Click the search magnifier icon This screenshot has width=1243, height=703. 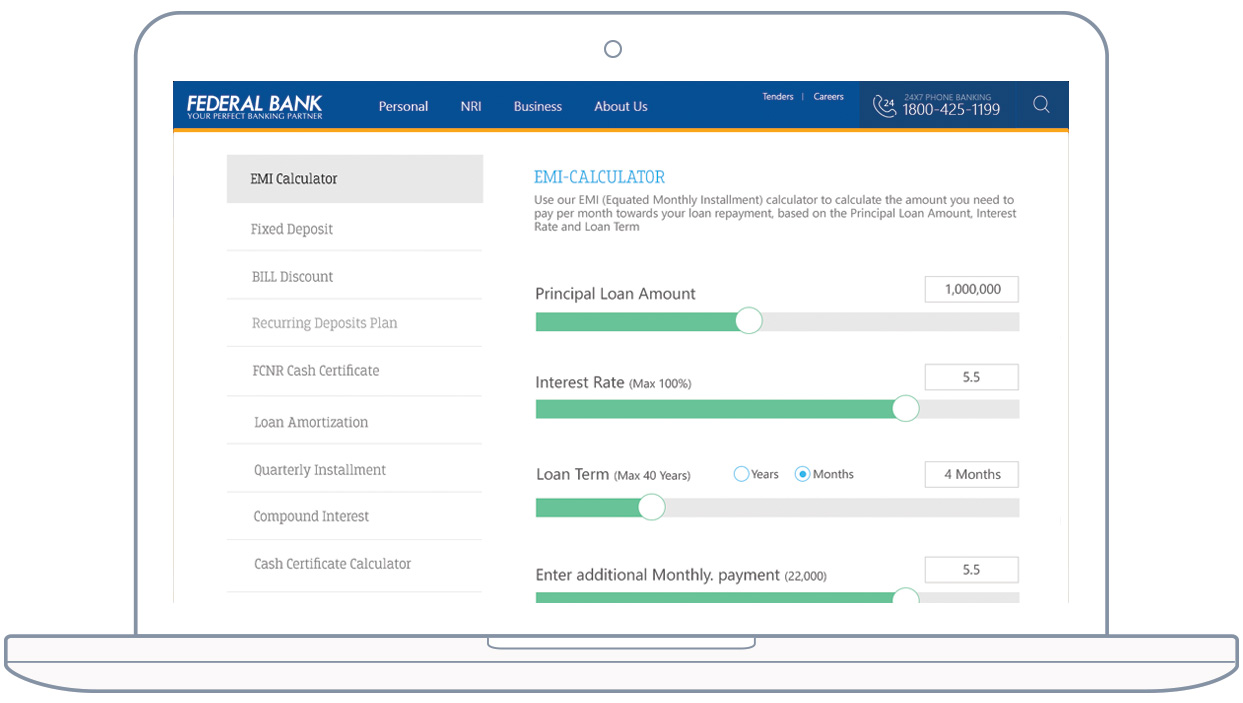pos(1041,105)
